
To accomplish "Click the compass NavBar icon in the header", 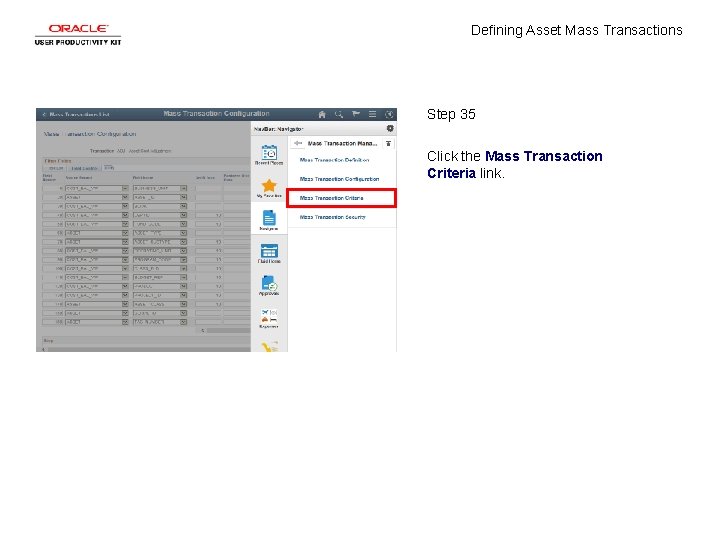I will (x=389, y=114).
